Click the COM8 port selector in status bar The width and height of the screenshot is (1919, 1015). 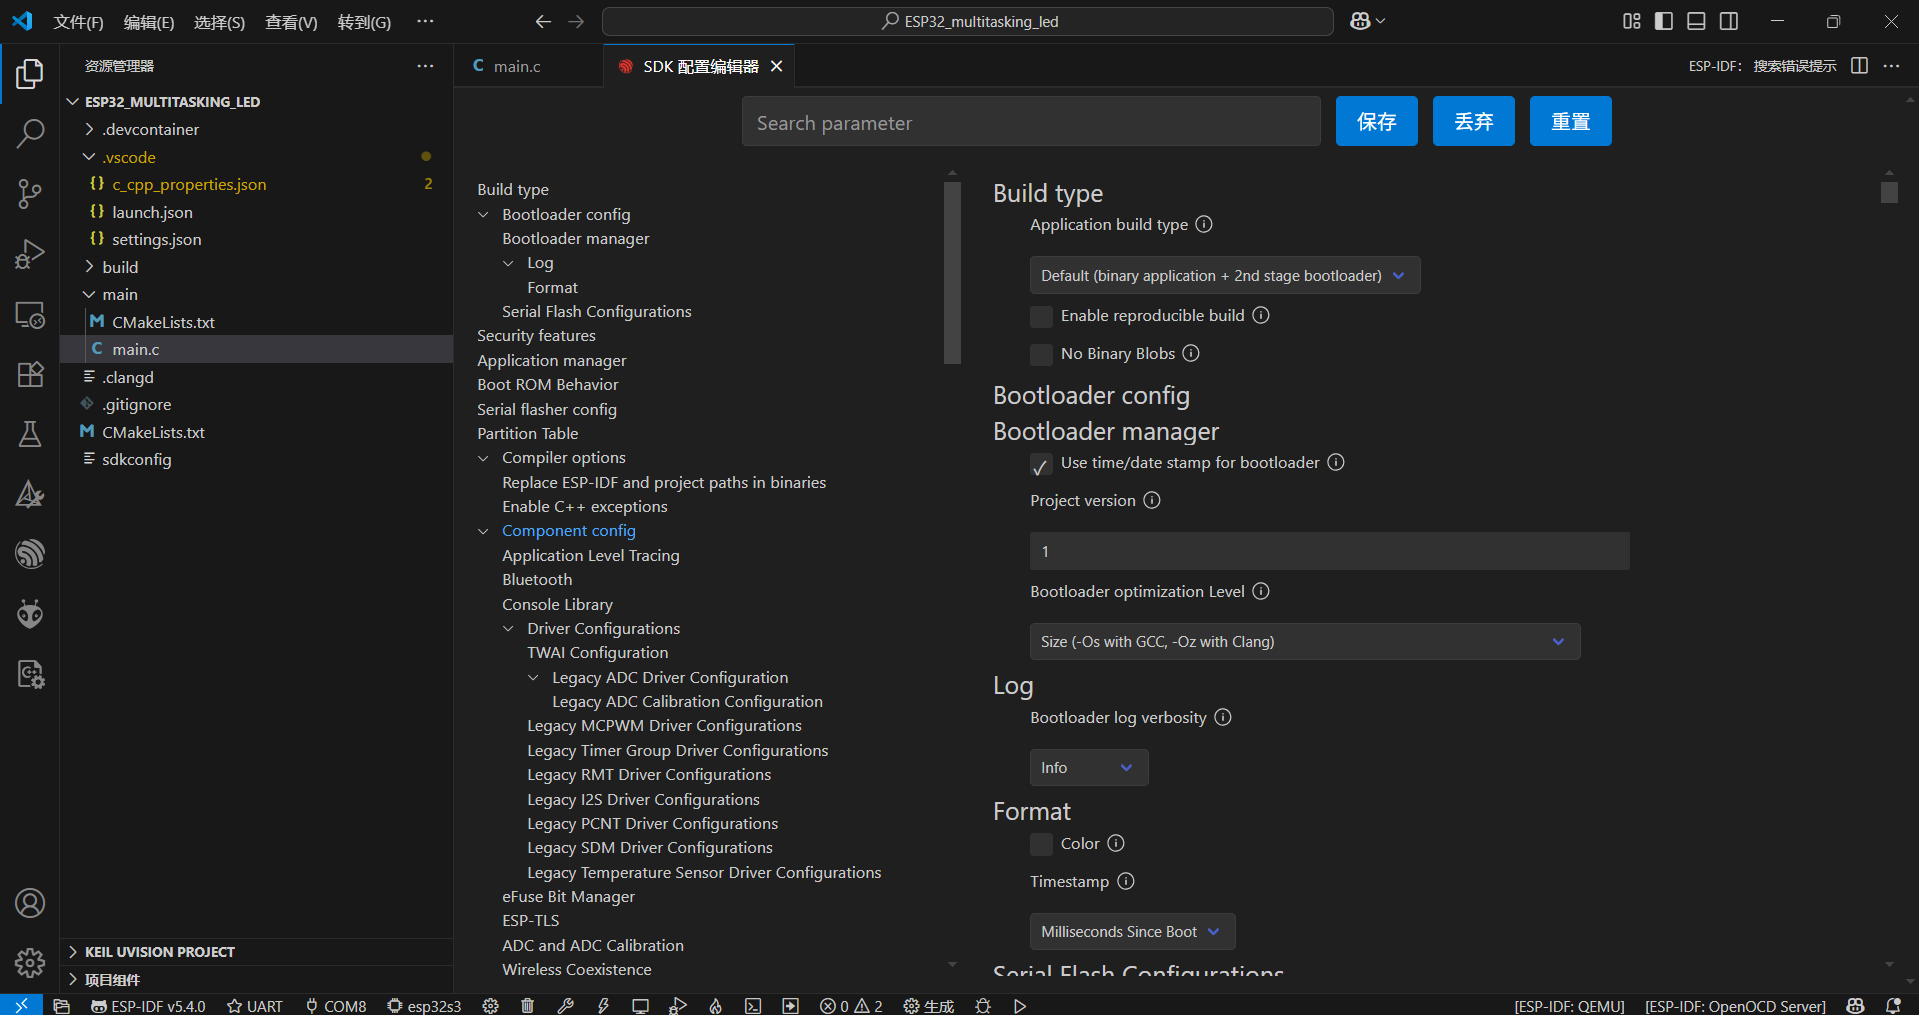coord(336,1006)
